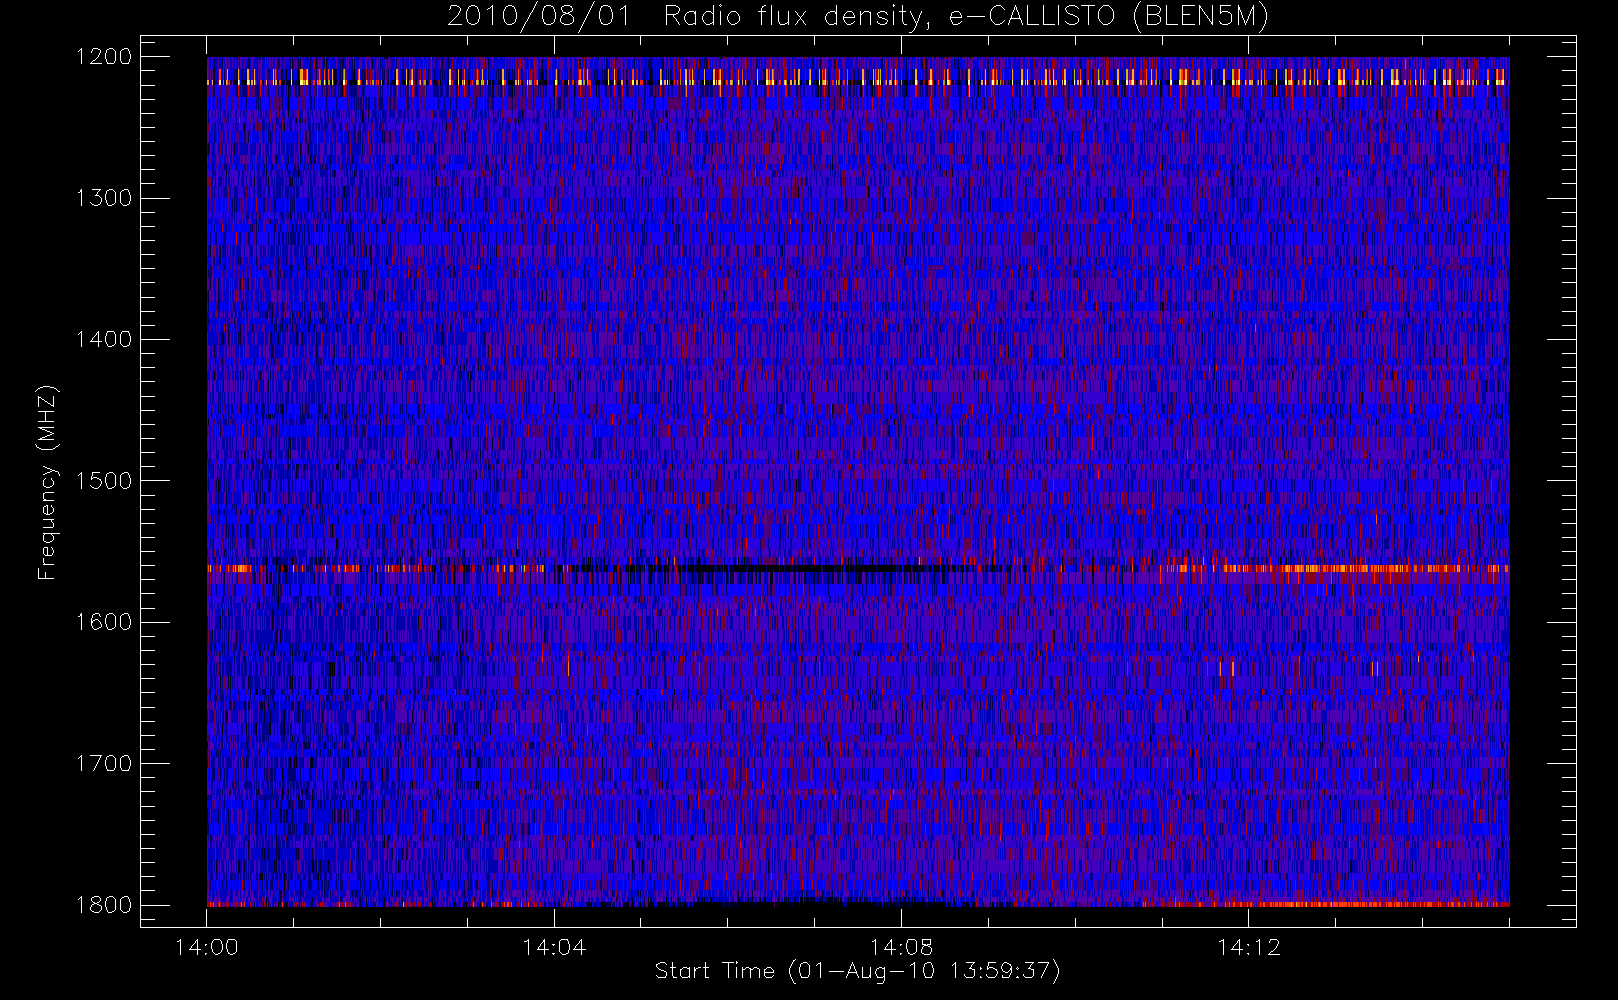This screenshot has width=1618, height=1000.
Task: Click the 1700 frequency tick label
Action: (x=105, y=764)
